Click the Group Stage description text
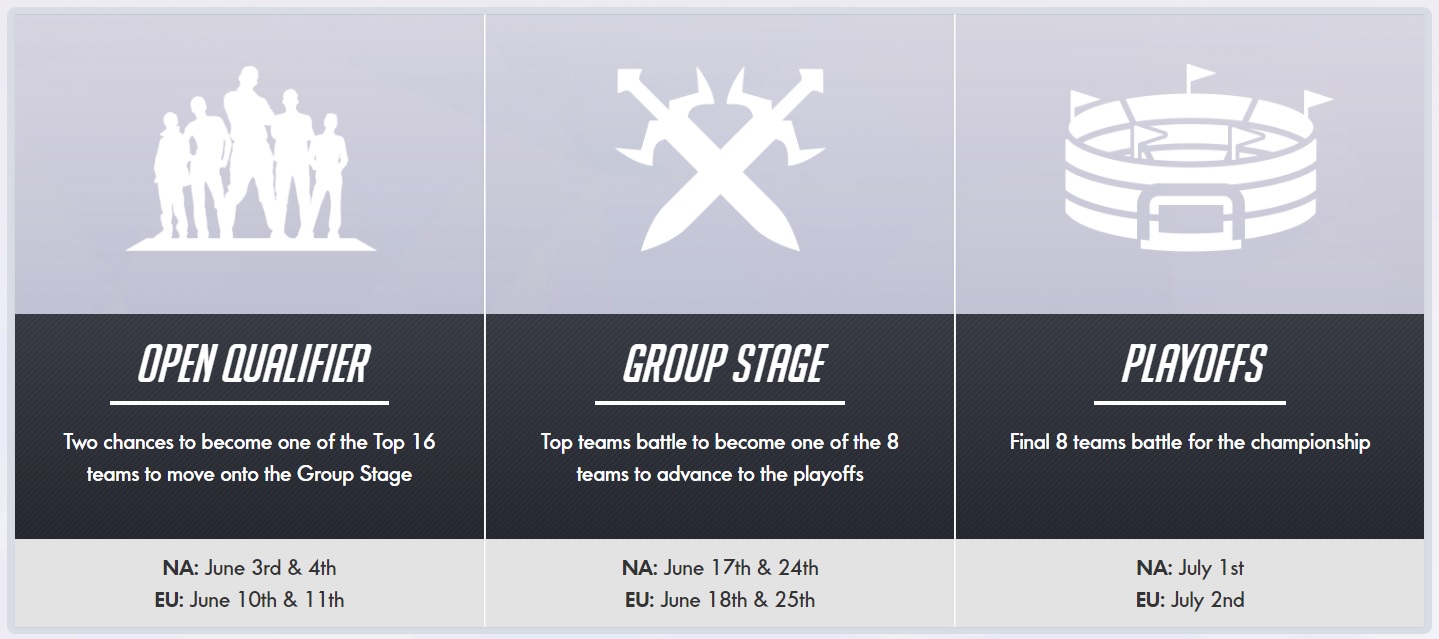 (x=720, y=457)
